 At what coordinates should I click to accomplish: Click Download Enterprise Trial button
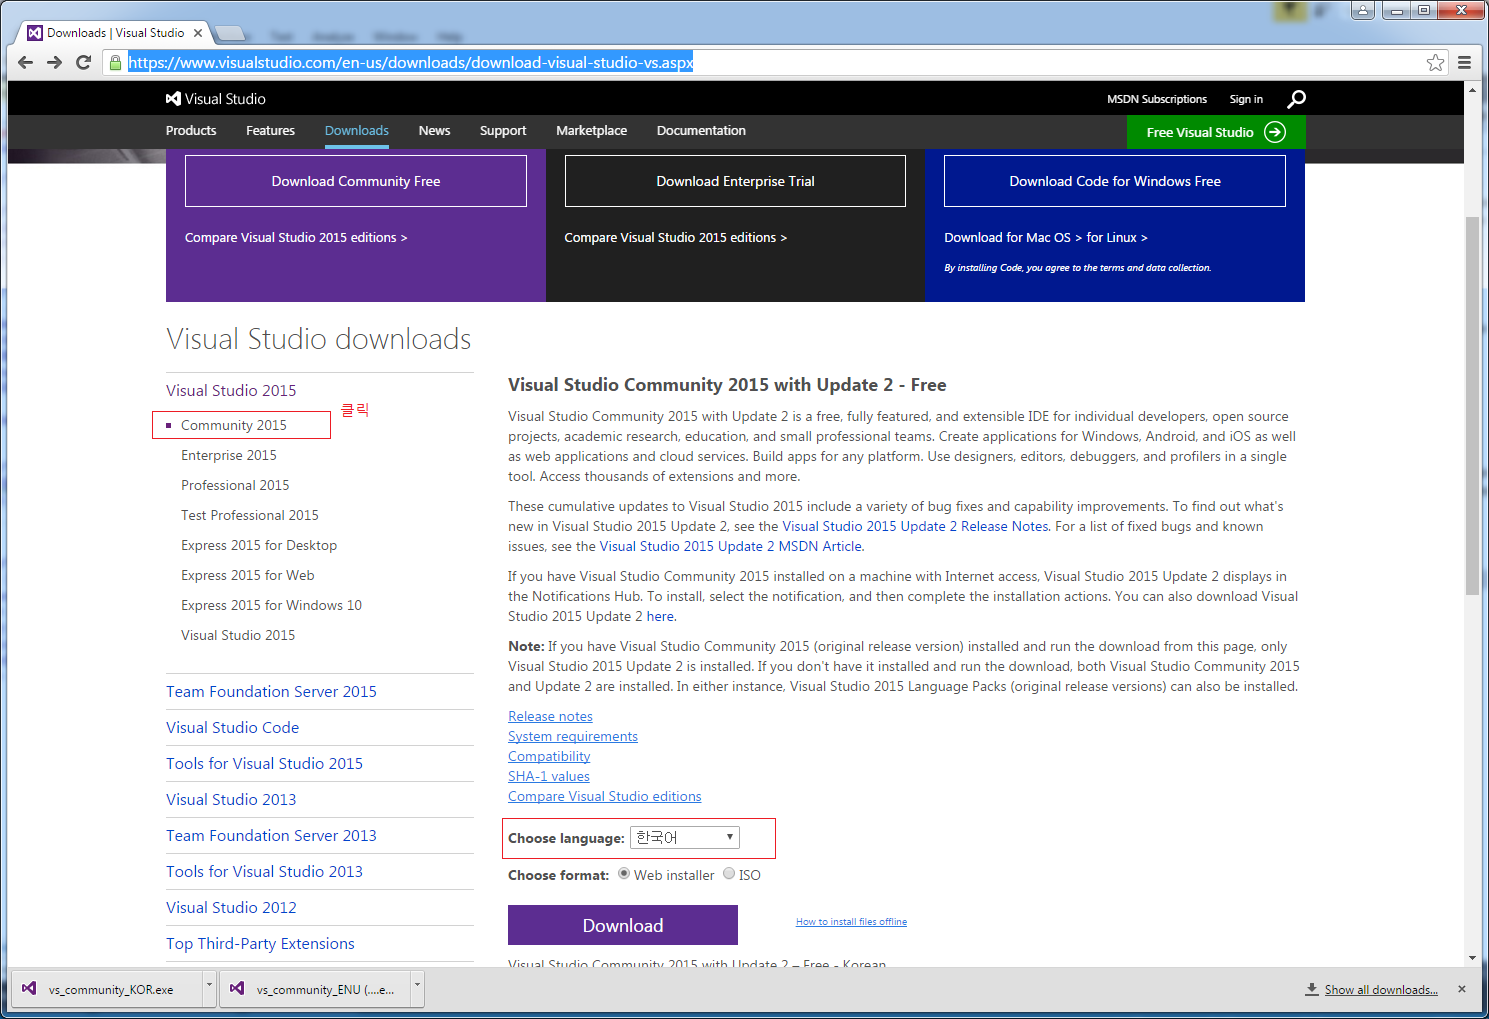point(735,181)
